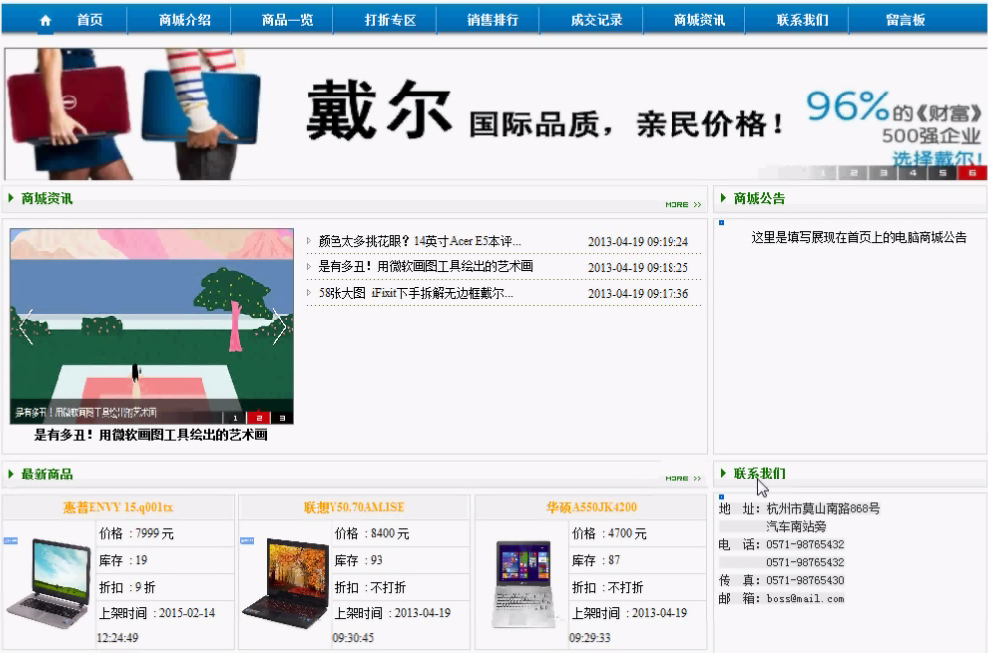Screen dimensions: 988x653
Task: Select news slideshow page 2
Action: 258,418
